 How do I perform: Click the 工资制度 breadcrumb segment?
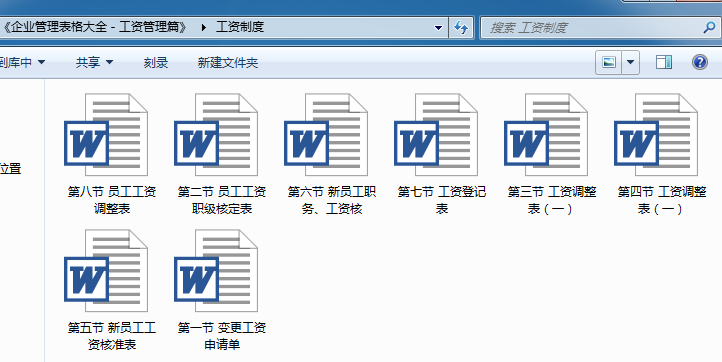[239, 27]
